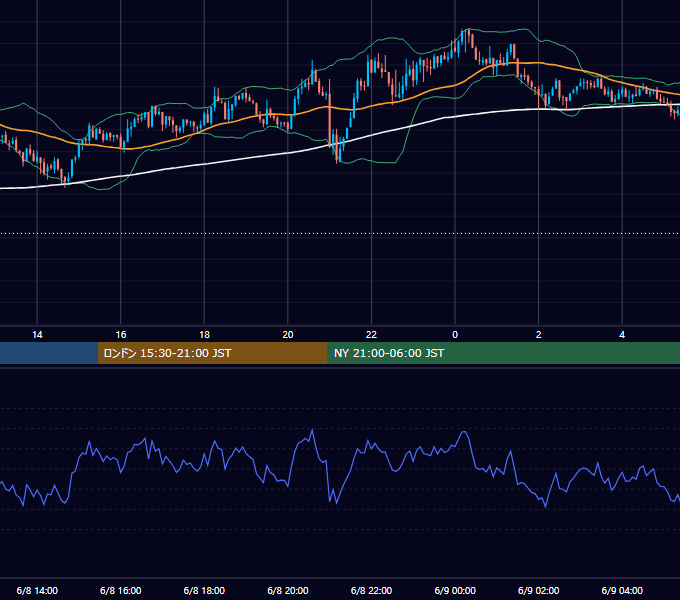The height and width of the screenshot is (600, 680).
Task: Click the large red candle near 21:00 on price chart
Action: pyautogui.click(x=330, y=115)
